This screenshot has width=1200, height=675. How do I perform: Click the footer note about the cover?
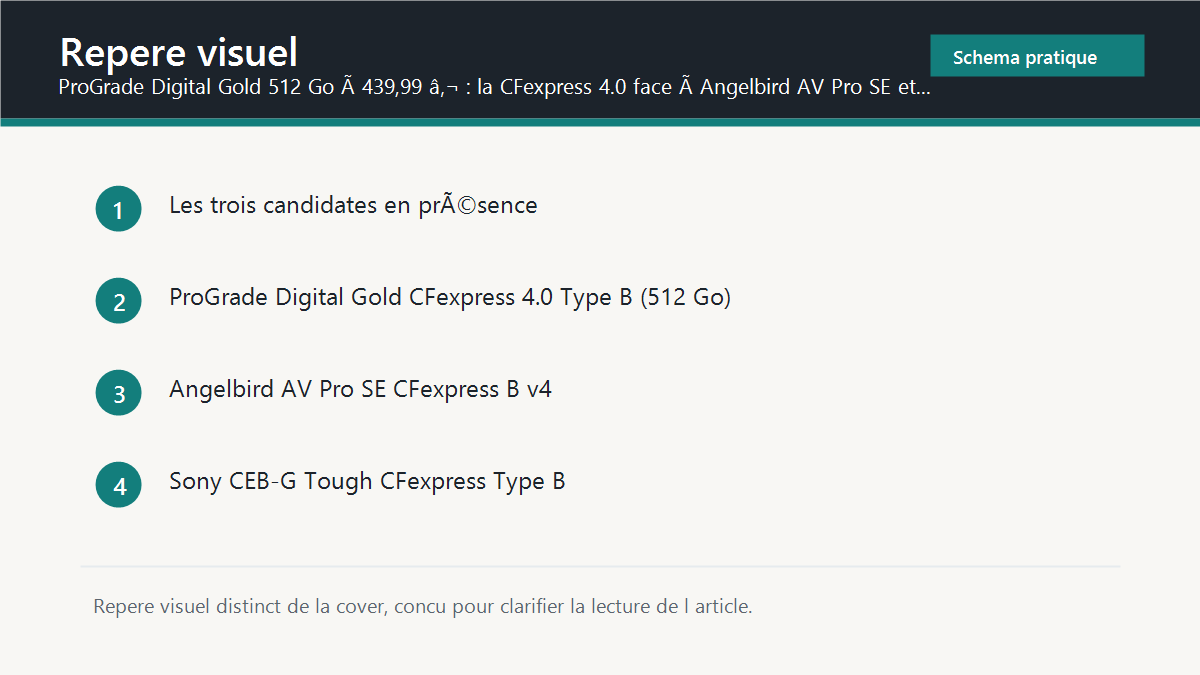point(422,606)
